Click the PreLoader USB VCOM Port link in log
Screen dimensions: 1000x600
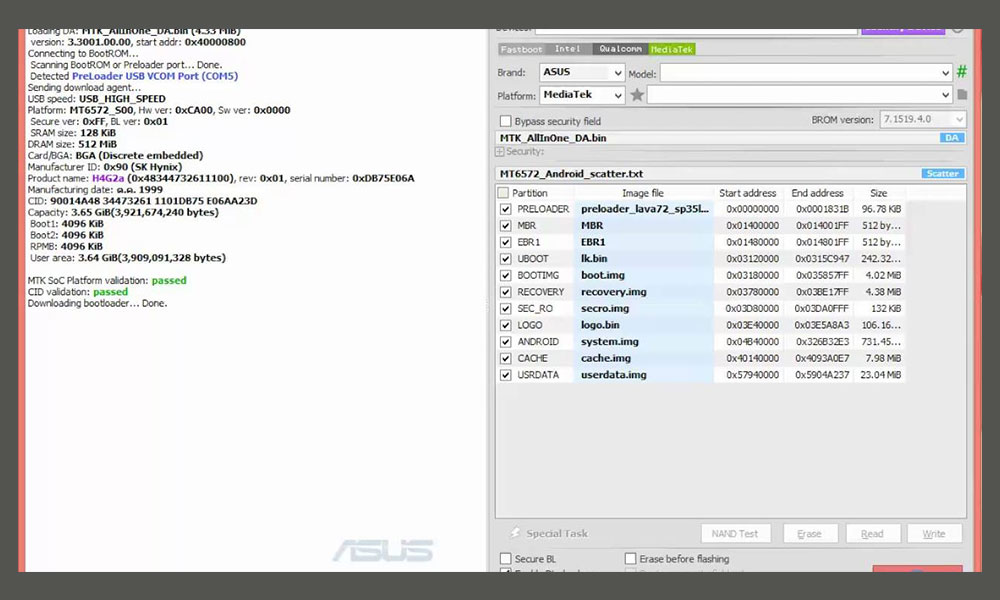(x=155, y=76)
